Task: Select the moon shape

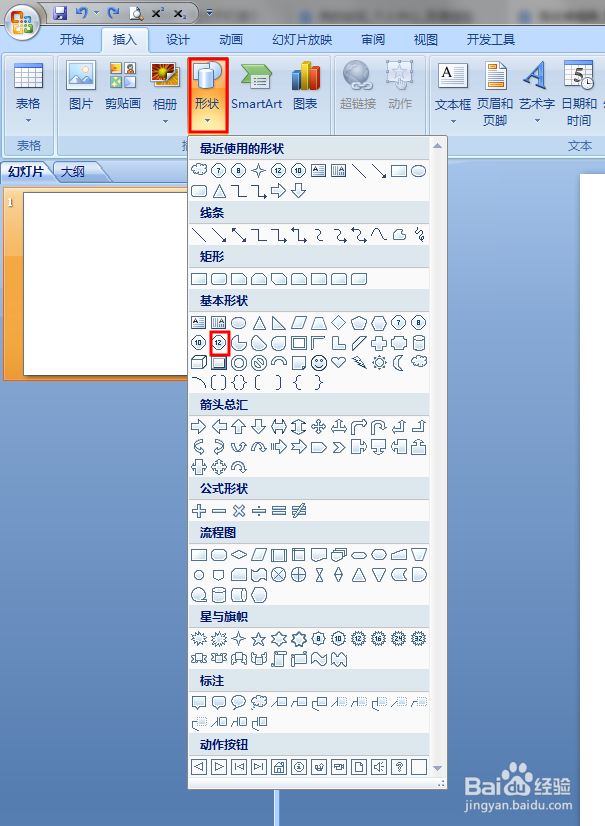Action: tap(399, 362)
